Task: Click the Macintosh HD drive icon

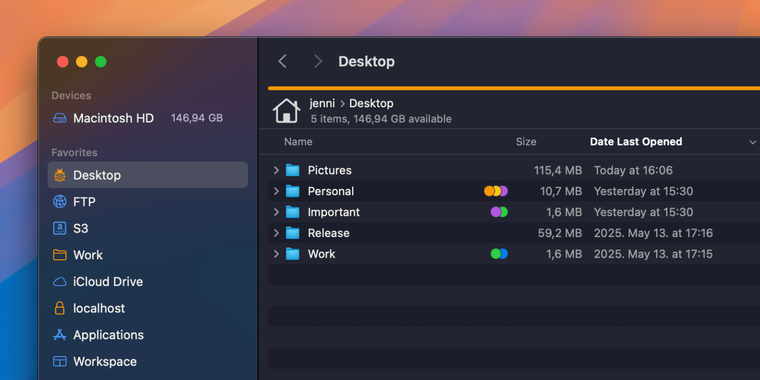Action: pyautogui.click(x=60, y=118)
